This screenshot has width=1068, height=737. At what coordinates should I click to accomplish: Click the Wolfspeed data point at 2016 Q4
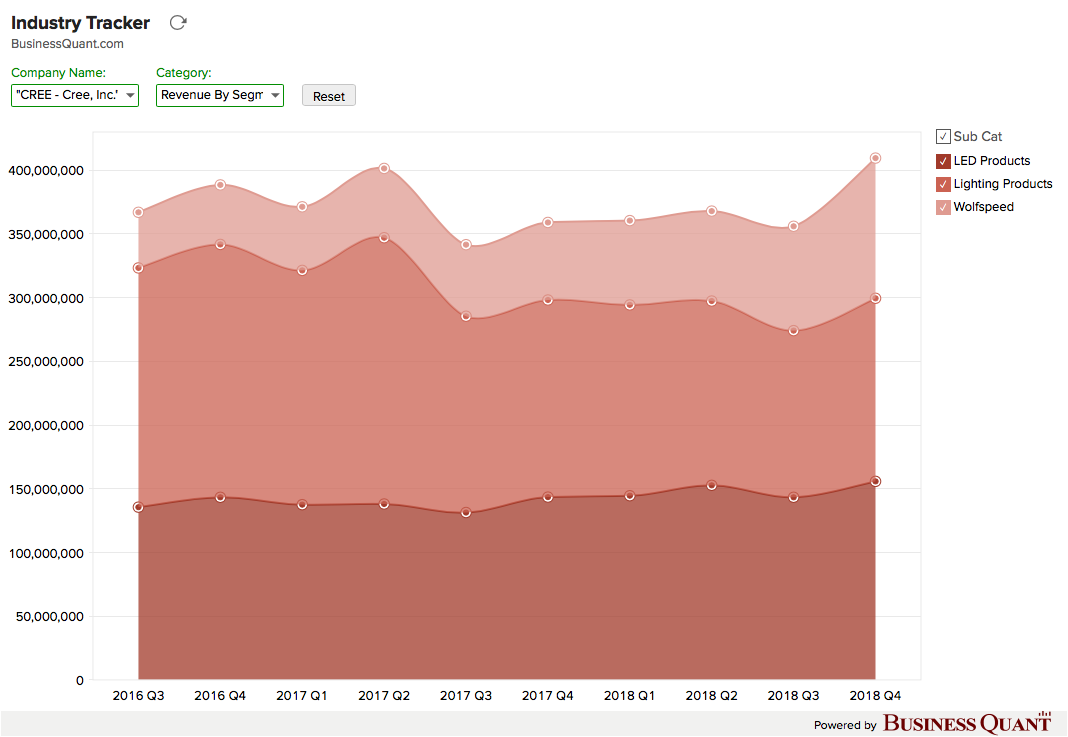(220, 185)
